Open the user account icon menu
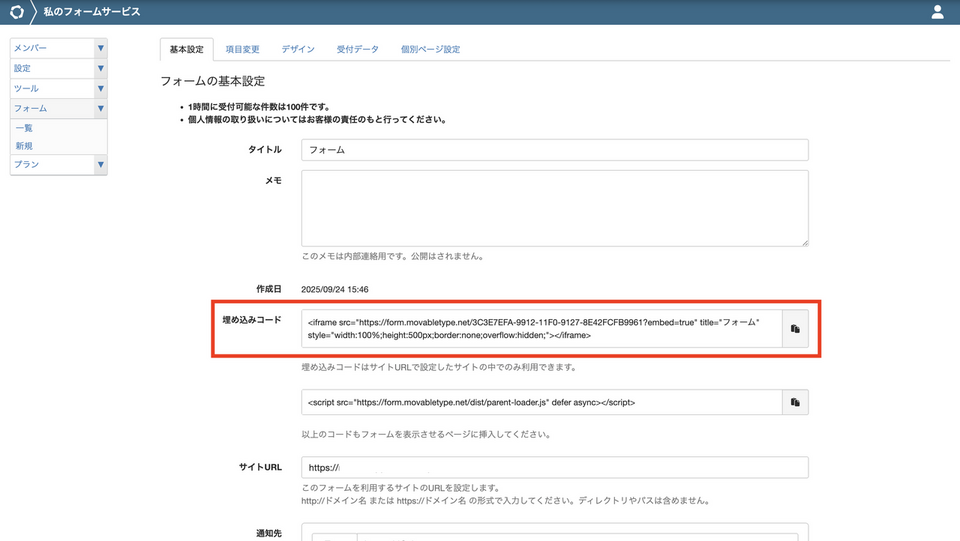960x541 pixels. point(937,12)
